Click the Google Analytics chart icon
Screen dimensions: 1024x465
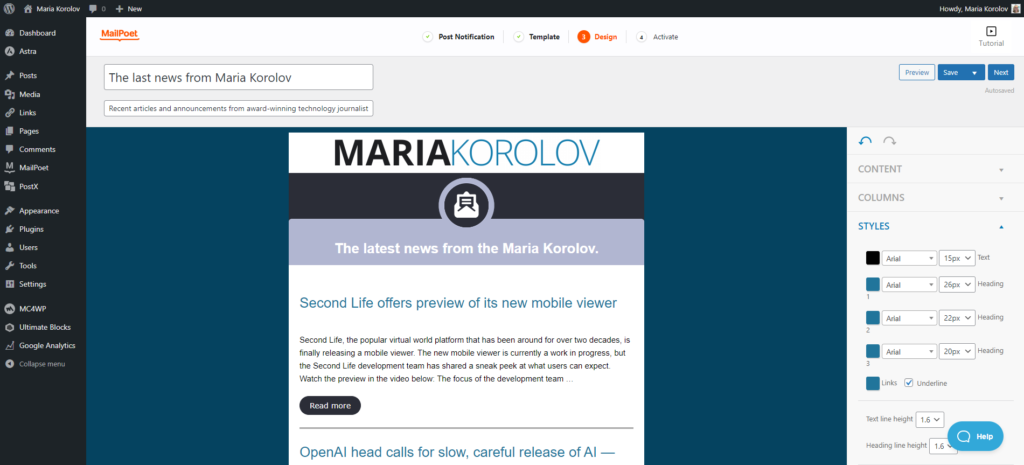click(10, 345)
